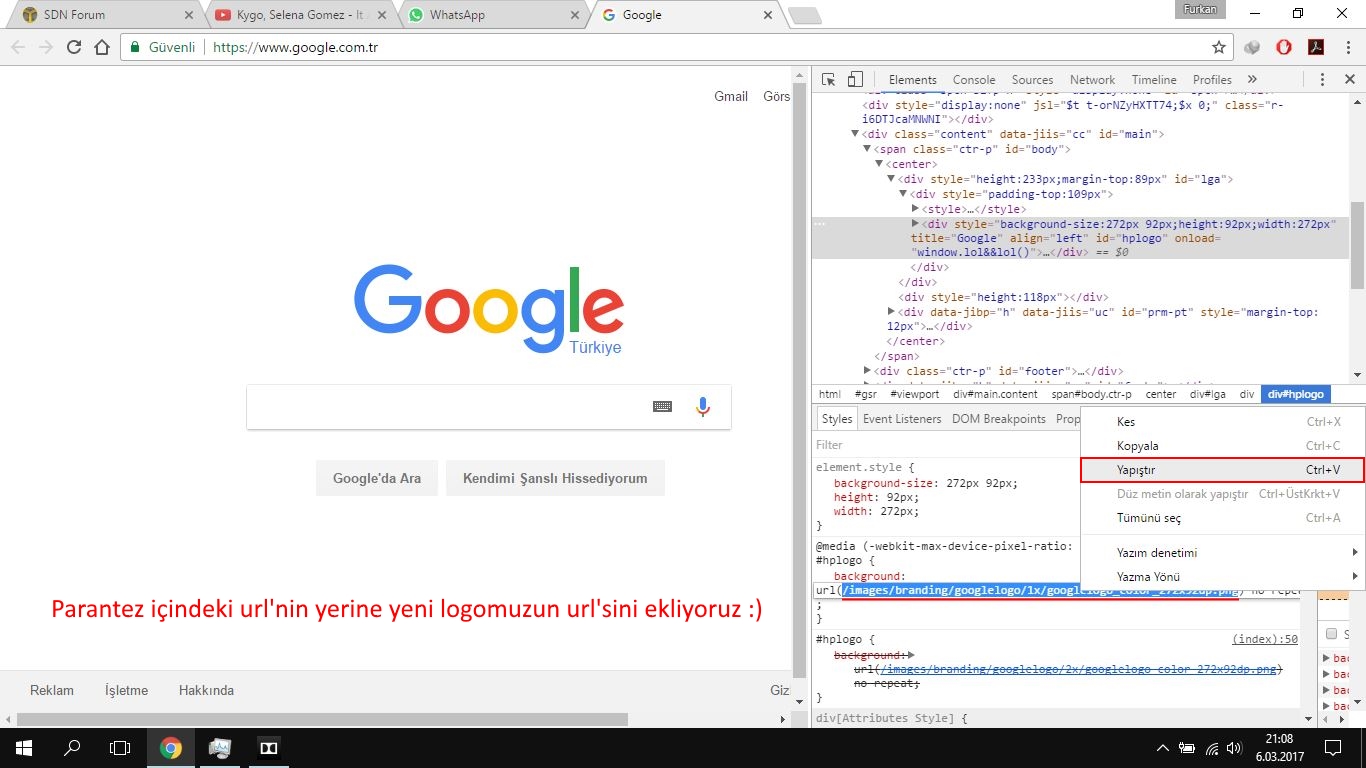
Task: Click the Google'da Ara button
Action: click(x=377, y=478)
